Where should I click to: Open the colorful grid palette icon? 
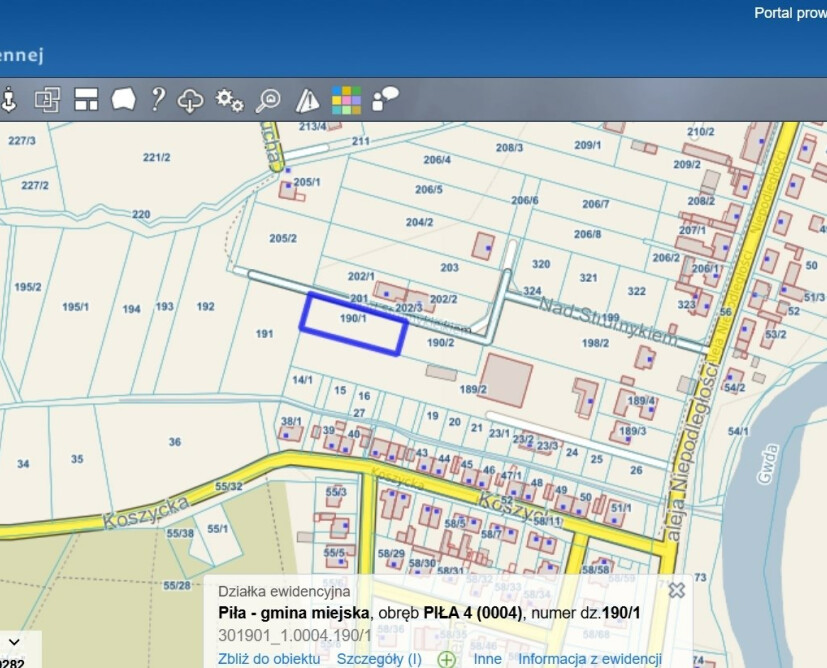(x=346, y=100)
